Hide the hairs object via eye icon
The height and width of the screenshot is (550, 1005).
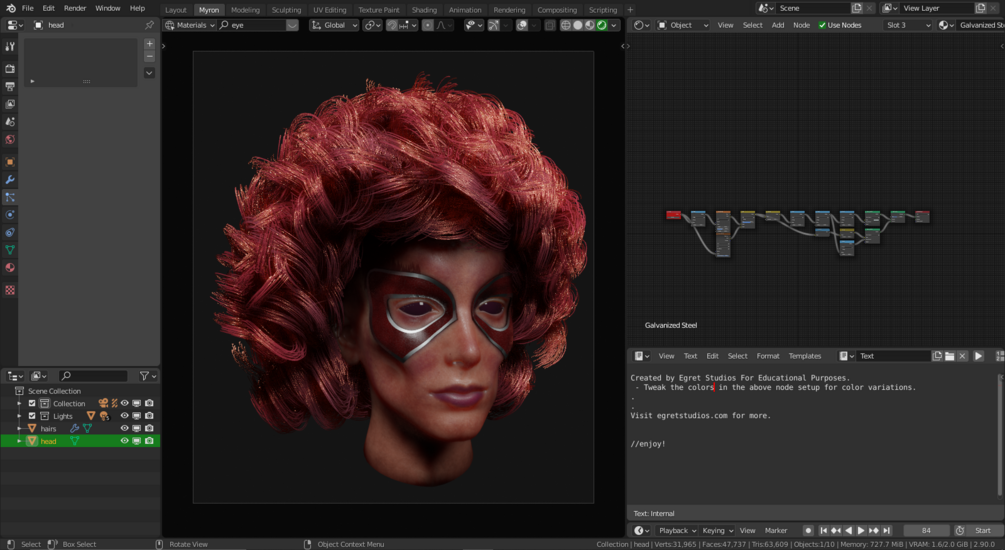pyautogui.click(x=124, y=428)
